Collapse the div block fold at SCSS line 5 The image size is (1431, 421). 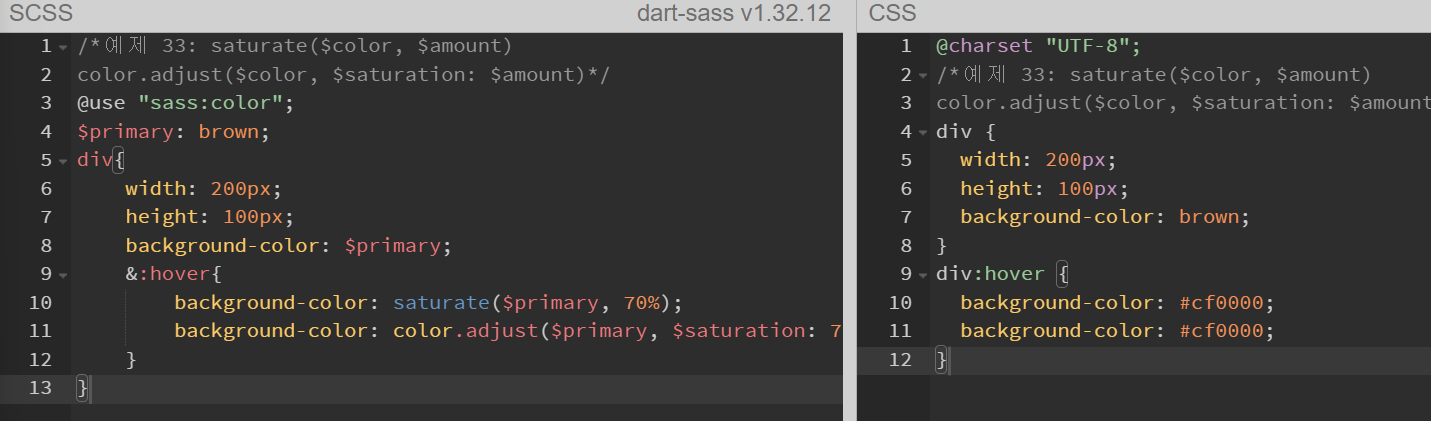[62, 161]
